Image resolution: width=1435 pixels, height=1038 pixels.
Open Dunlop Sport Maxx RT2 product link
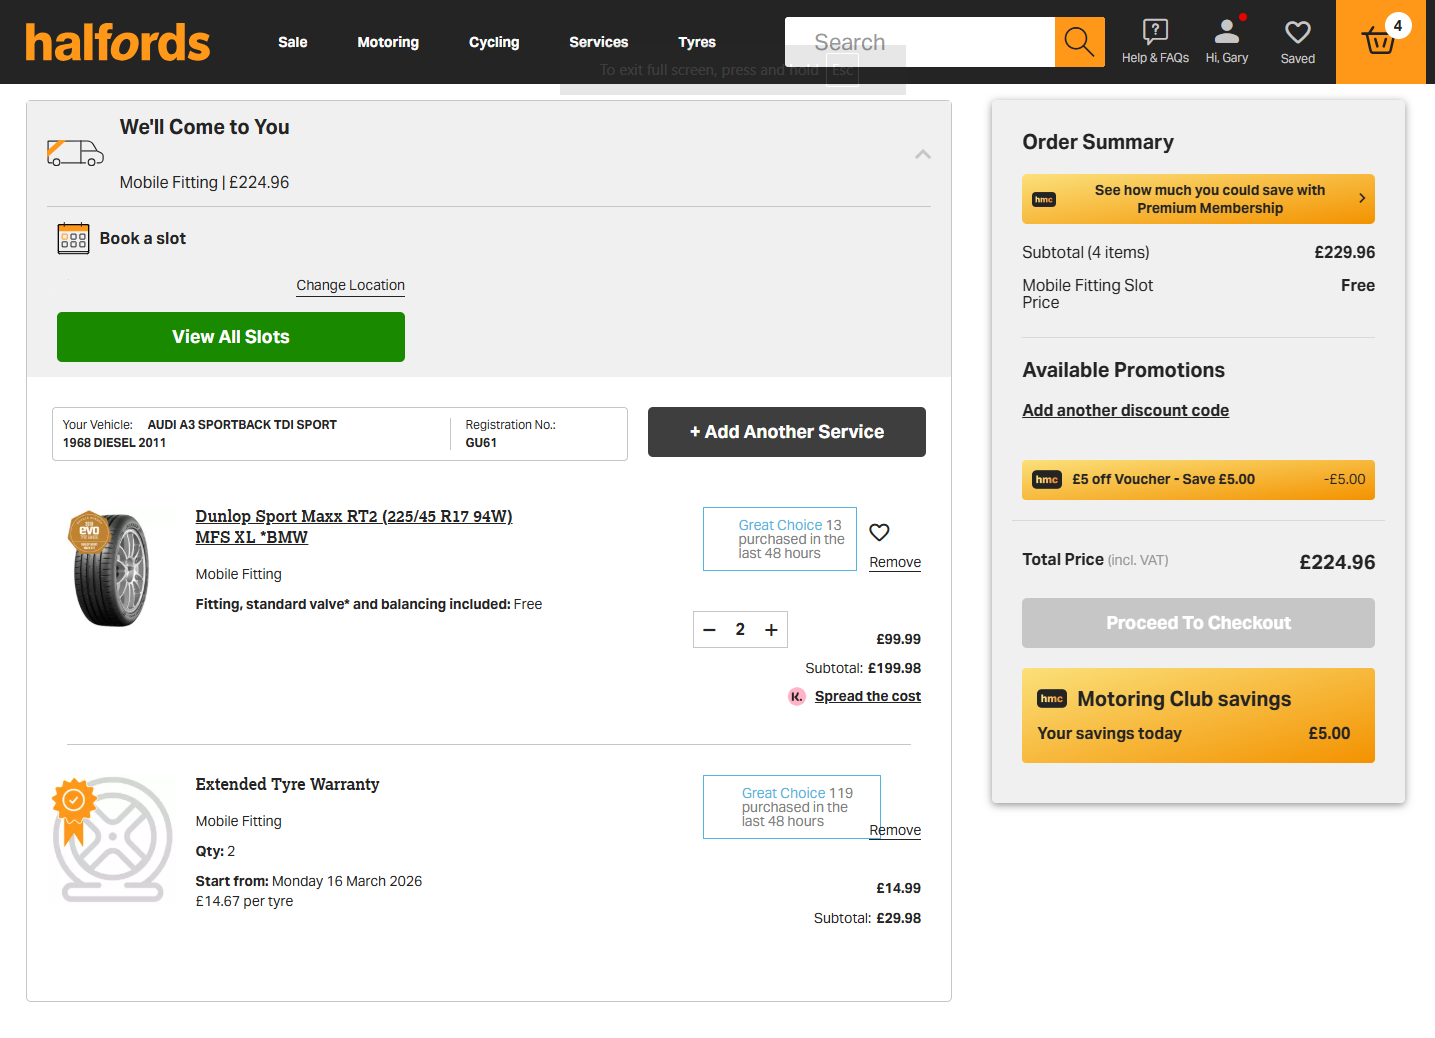coord(354,527)
